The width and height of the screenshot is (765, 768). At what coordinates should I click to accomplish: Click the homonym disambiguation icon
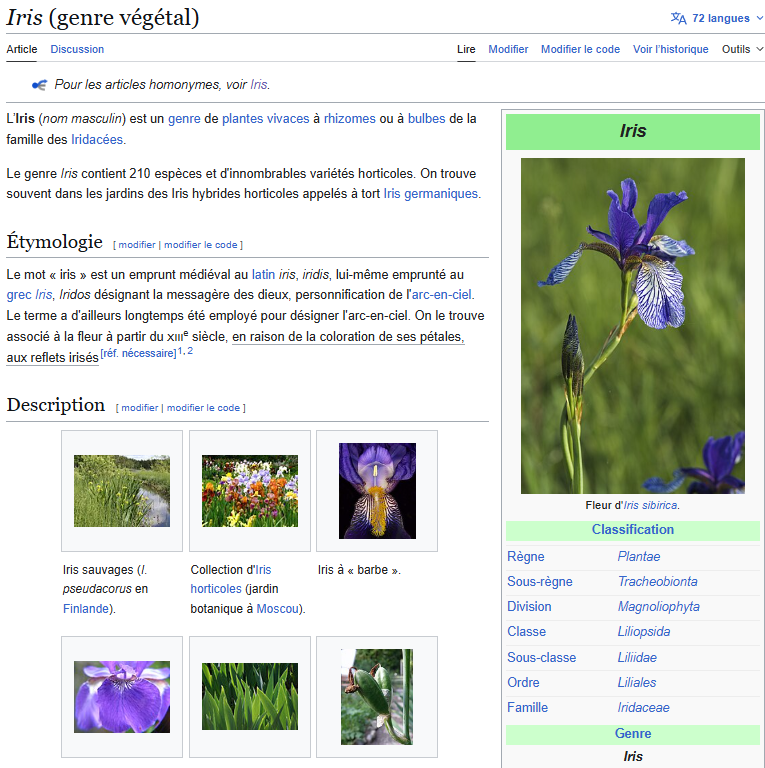click(39, 85)
